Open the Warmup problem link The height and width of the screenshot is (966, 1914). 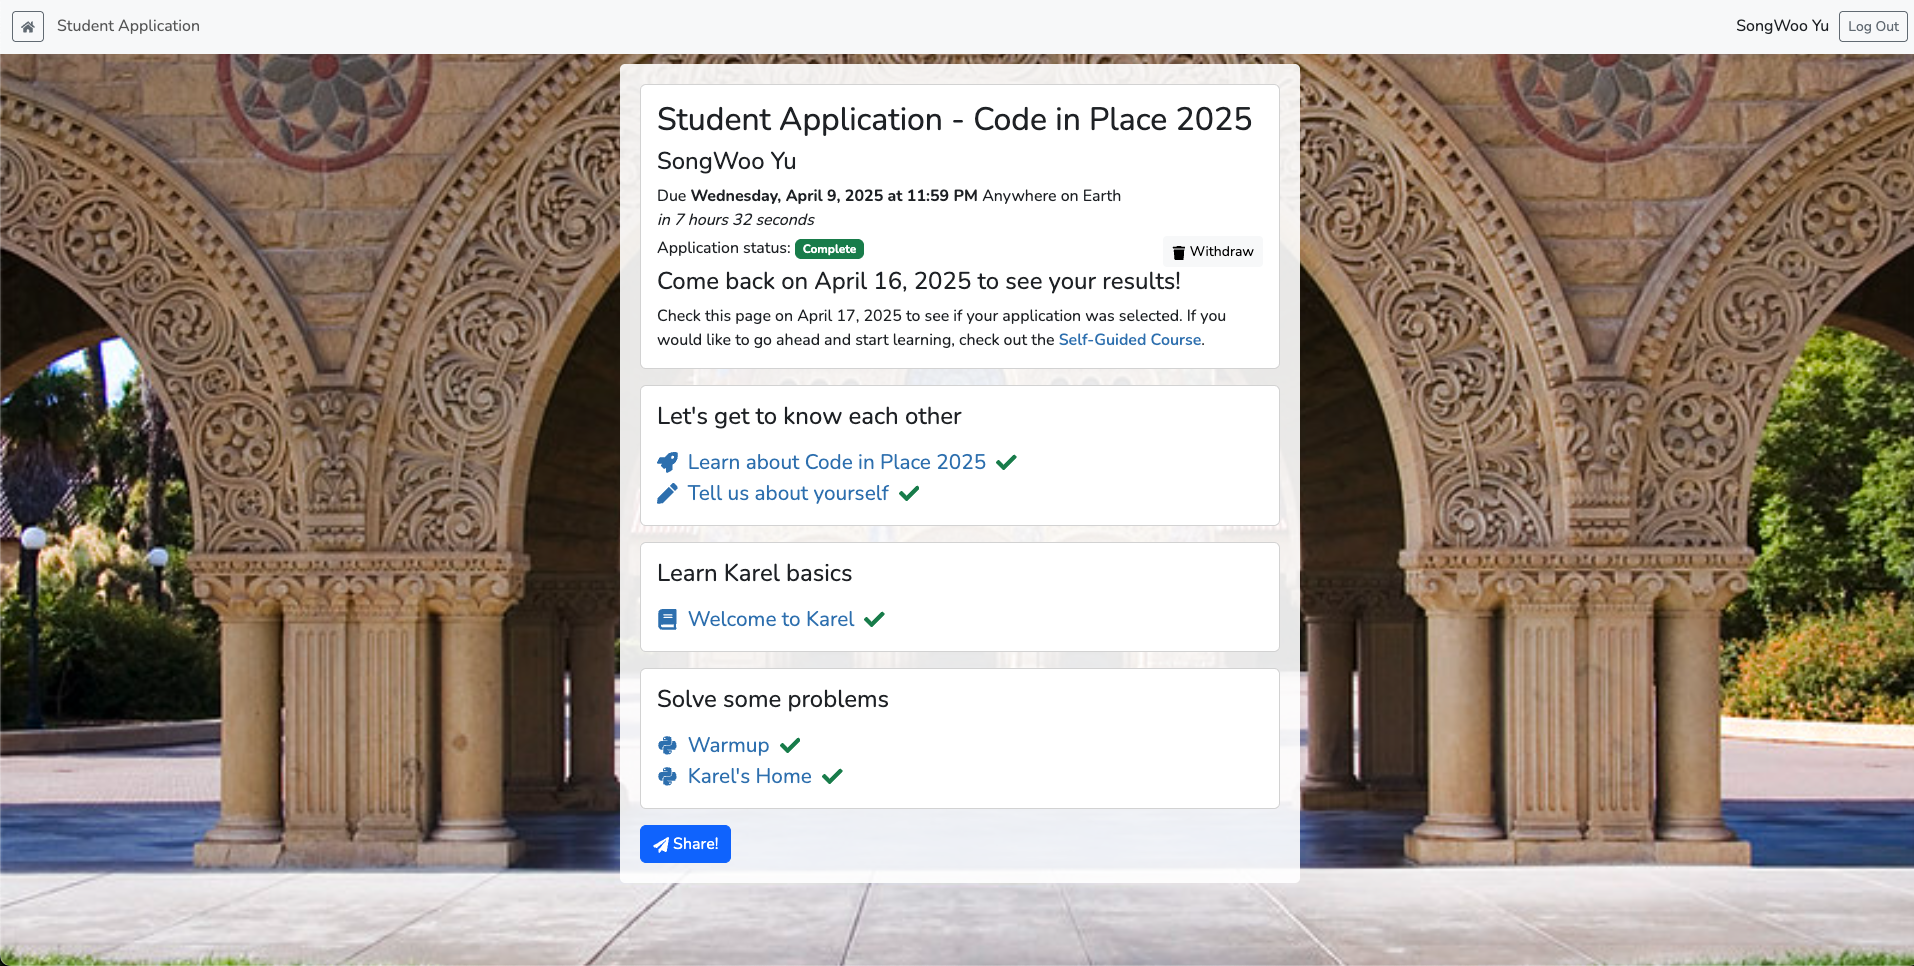[x=728, y=745]
